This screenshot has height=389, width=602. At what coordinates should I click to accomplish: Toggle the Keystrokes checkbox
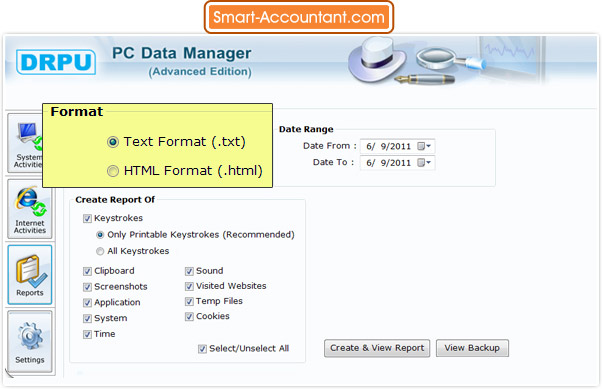(88, 219)
